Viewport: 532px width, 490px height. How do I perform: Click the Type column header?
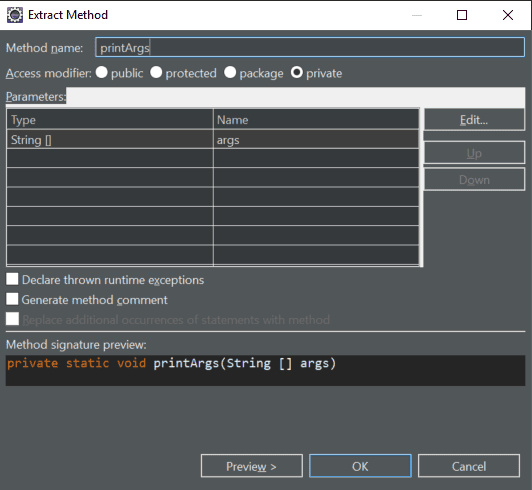coord(110,119)
